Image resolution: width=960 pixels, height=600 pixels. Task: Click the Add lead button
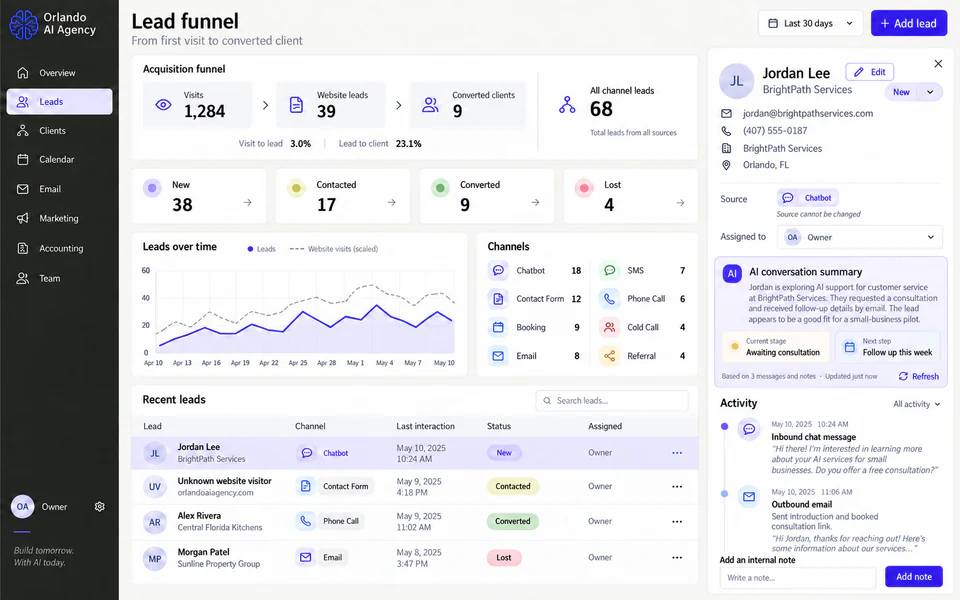pos(909,23)
